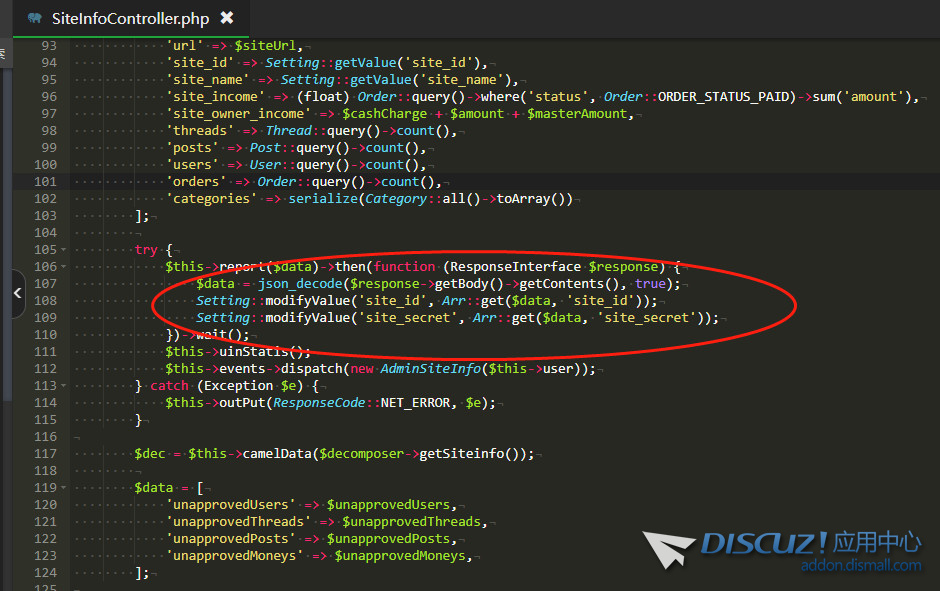Click '$masterAmount' variable on line 97
The height and width of the screenshot is (591, 940).
(x=577, y=114)
